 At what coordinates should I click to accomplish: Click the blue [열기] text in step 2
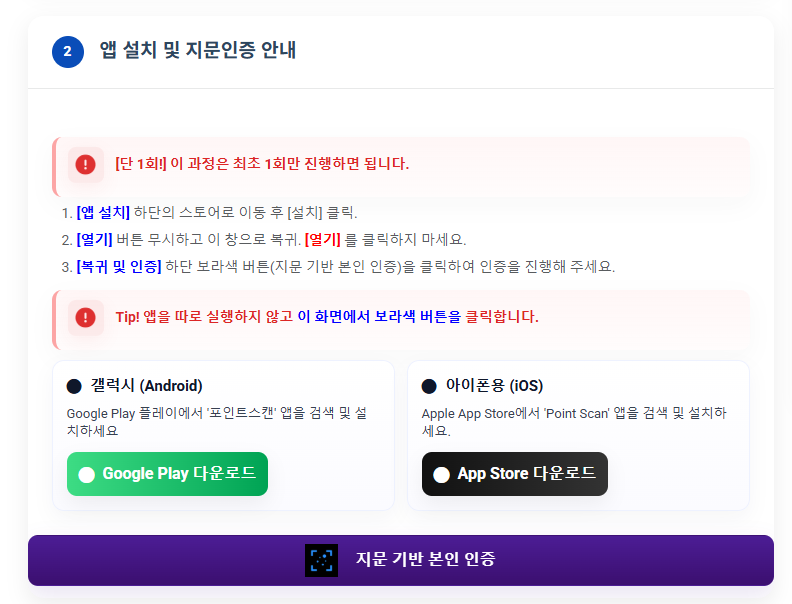(94, 239)
